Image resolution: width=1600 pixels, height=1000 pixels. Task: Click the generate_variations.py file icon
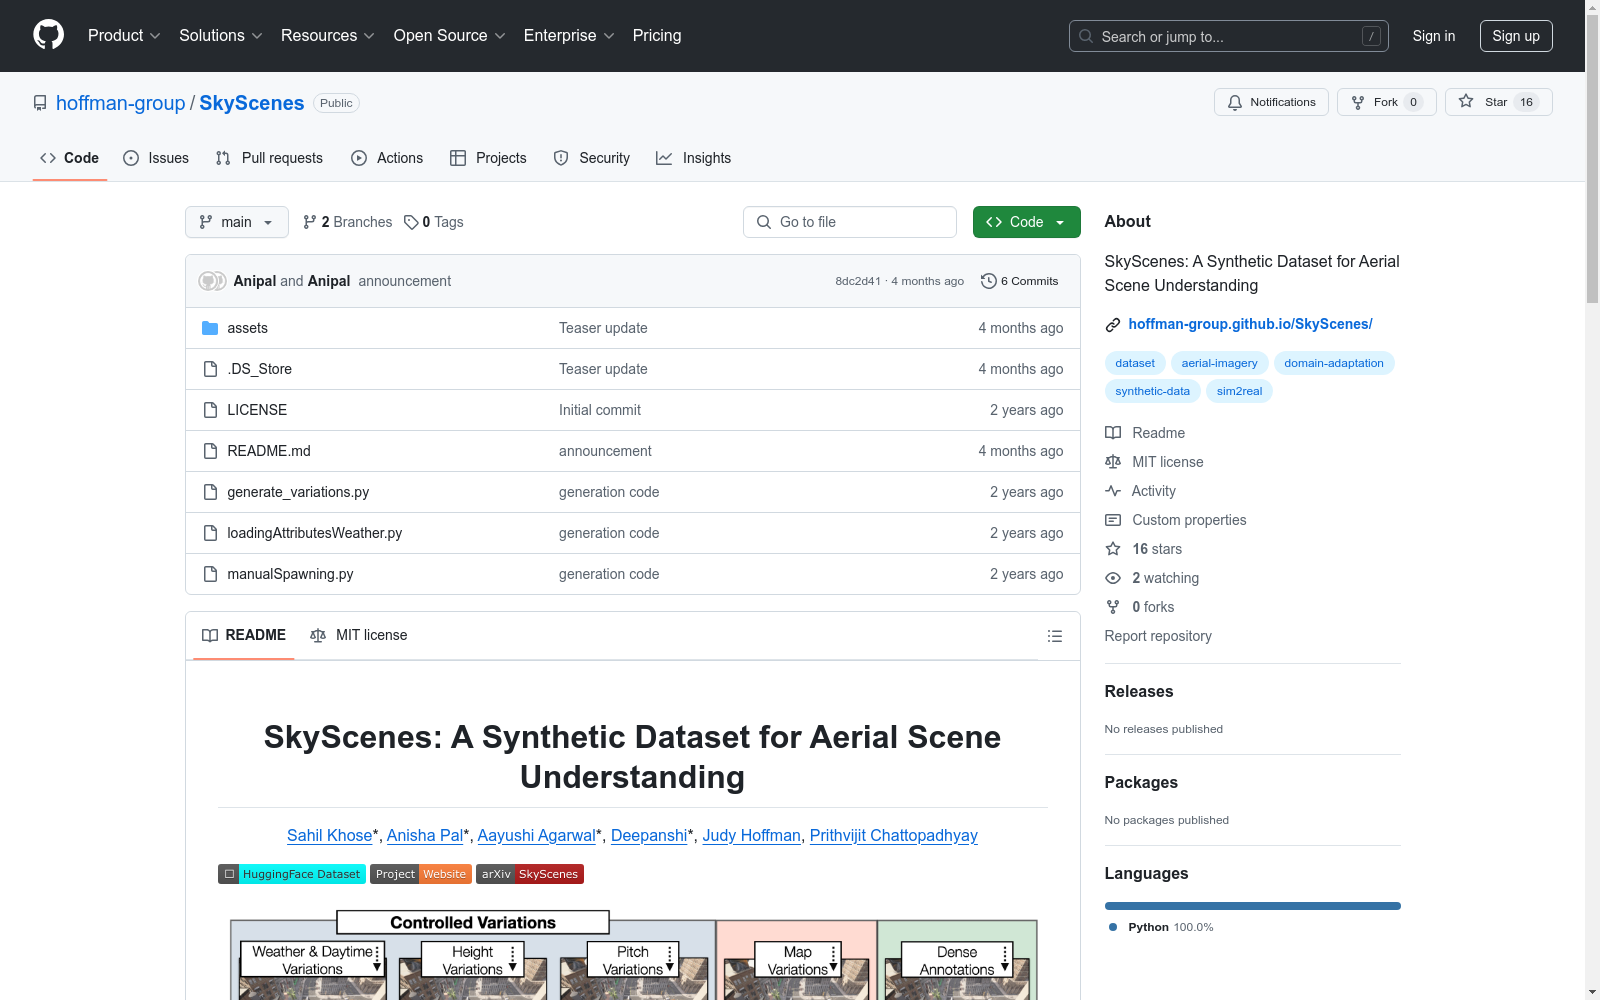click(210, 492)
